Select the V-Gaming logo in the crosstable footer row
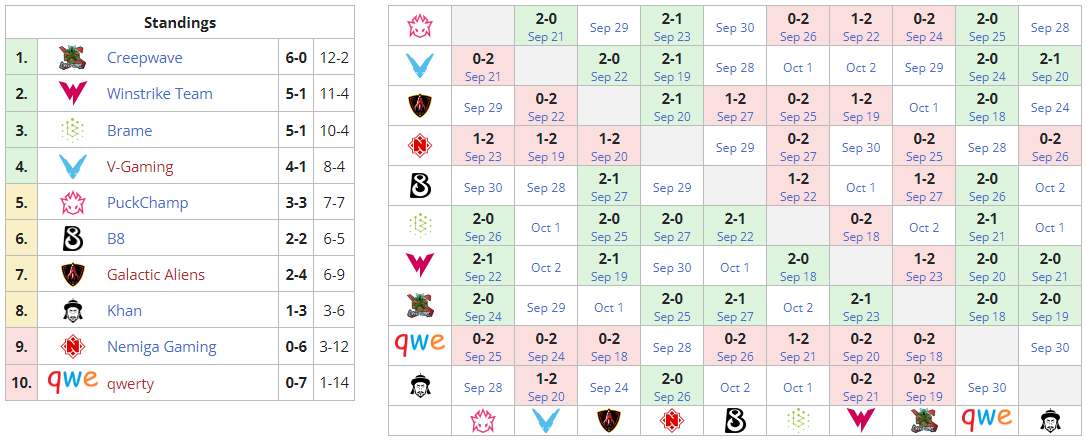The height and width of the screenshot is (444, 1087). click(546, 420)
